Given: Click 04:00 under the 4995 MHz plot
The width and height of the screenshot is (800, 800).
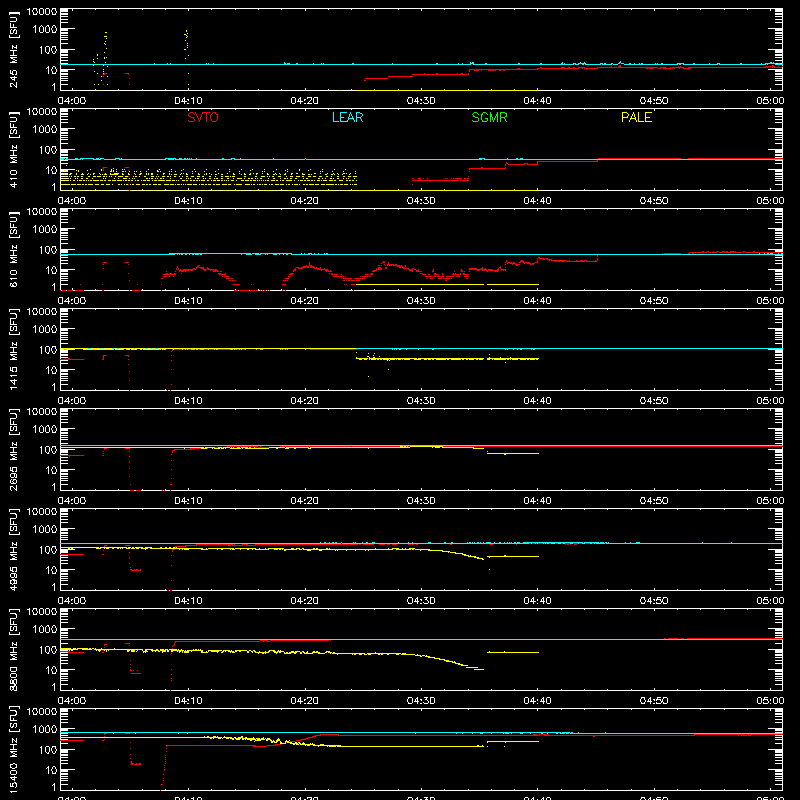Looking at the screenshot, I should click(71, 601).
